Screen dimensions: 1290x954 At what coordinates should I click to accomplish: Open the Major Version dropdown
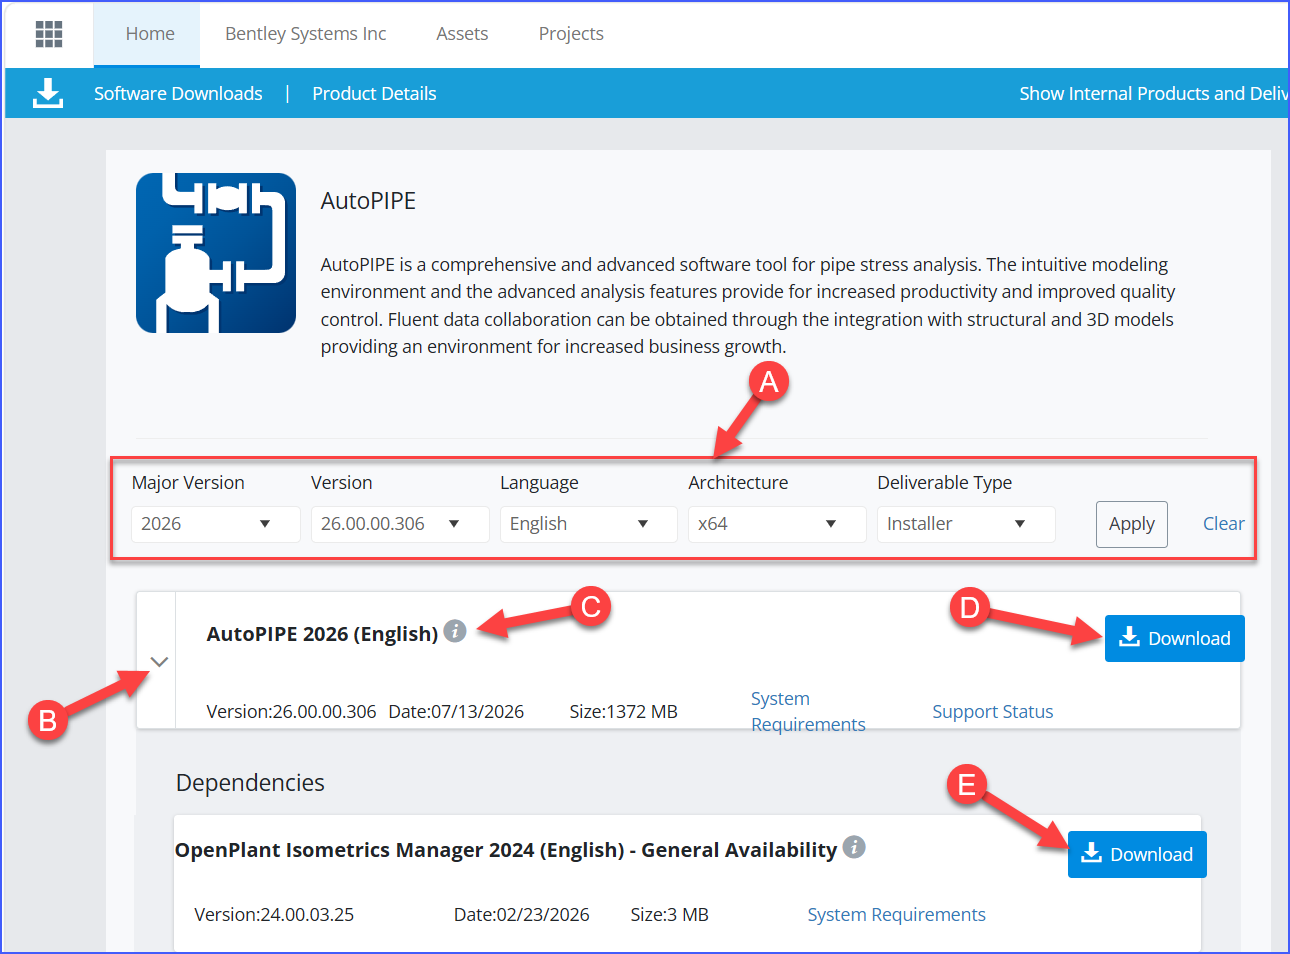[x=215, y=524]
